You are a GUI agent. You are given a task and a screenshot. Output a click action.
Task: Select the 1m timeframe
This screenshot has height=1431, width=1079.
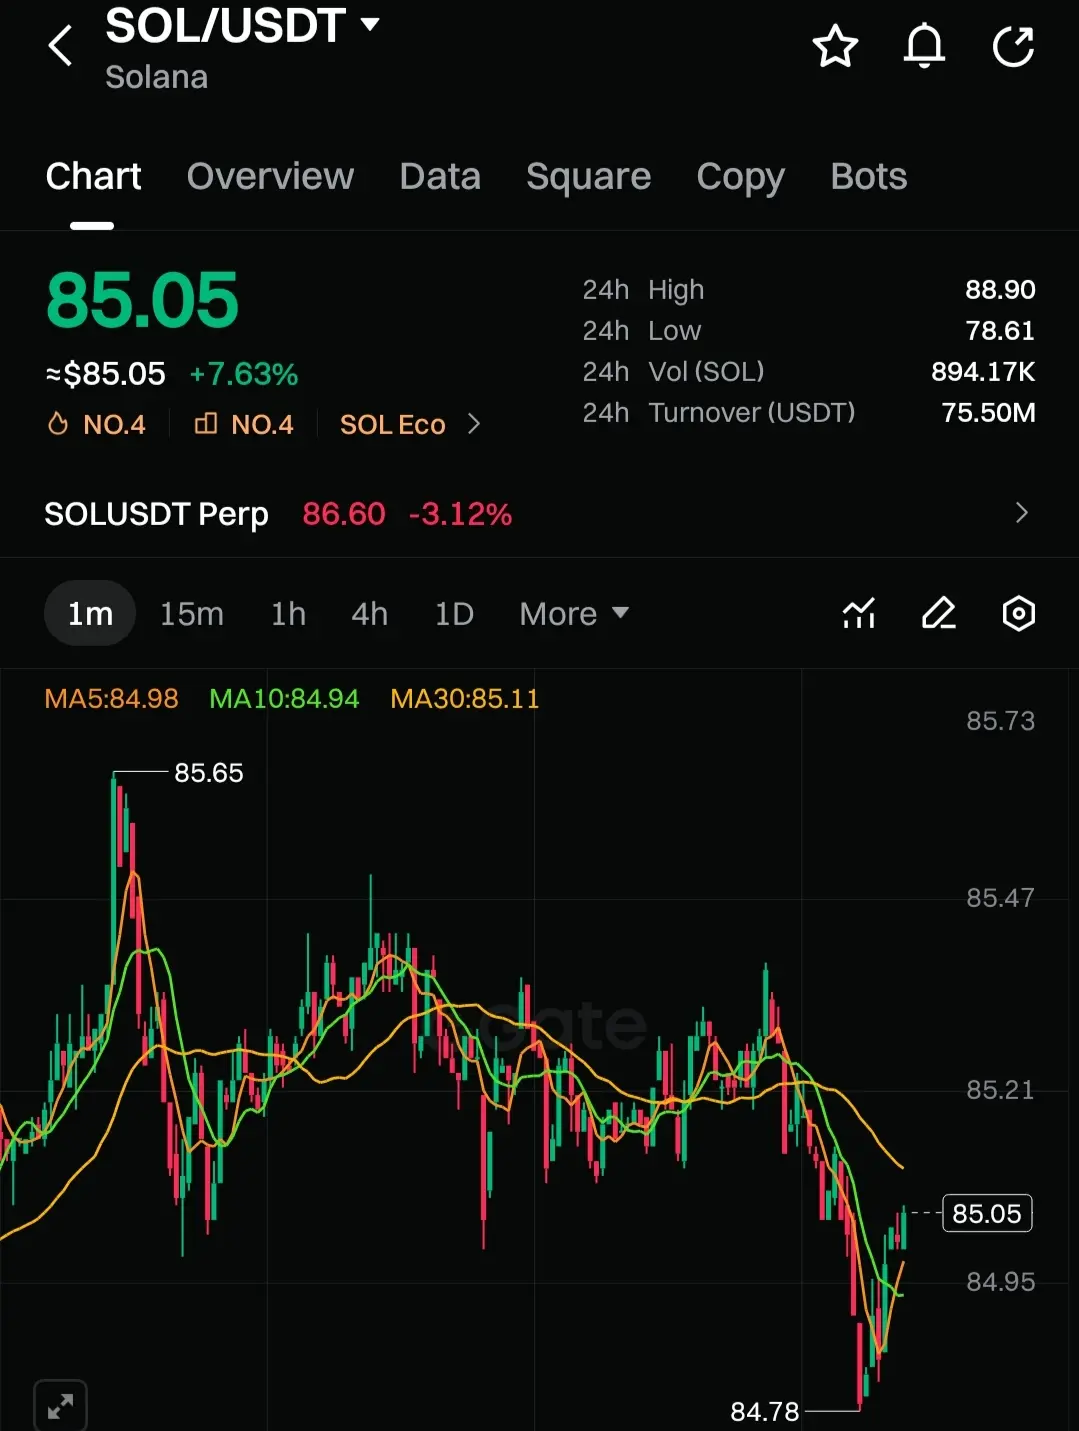tap(90, 613)
